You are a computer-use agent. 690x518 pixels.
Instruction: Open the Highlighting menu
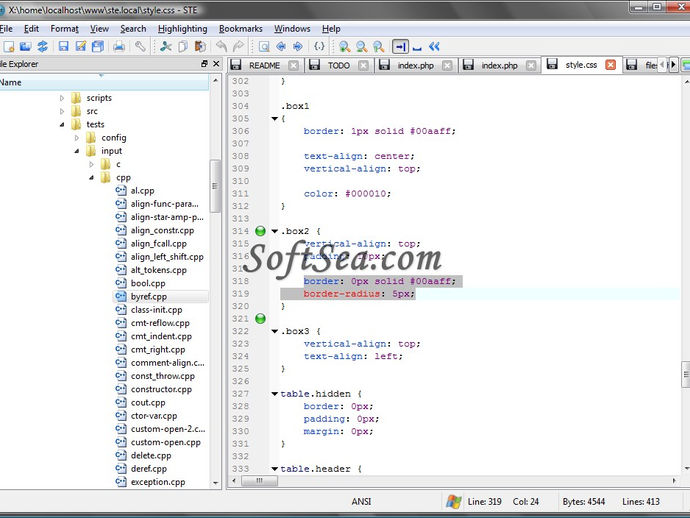click(183, 29)
